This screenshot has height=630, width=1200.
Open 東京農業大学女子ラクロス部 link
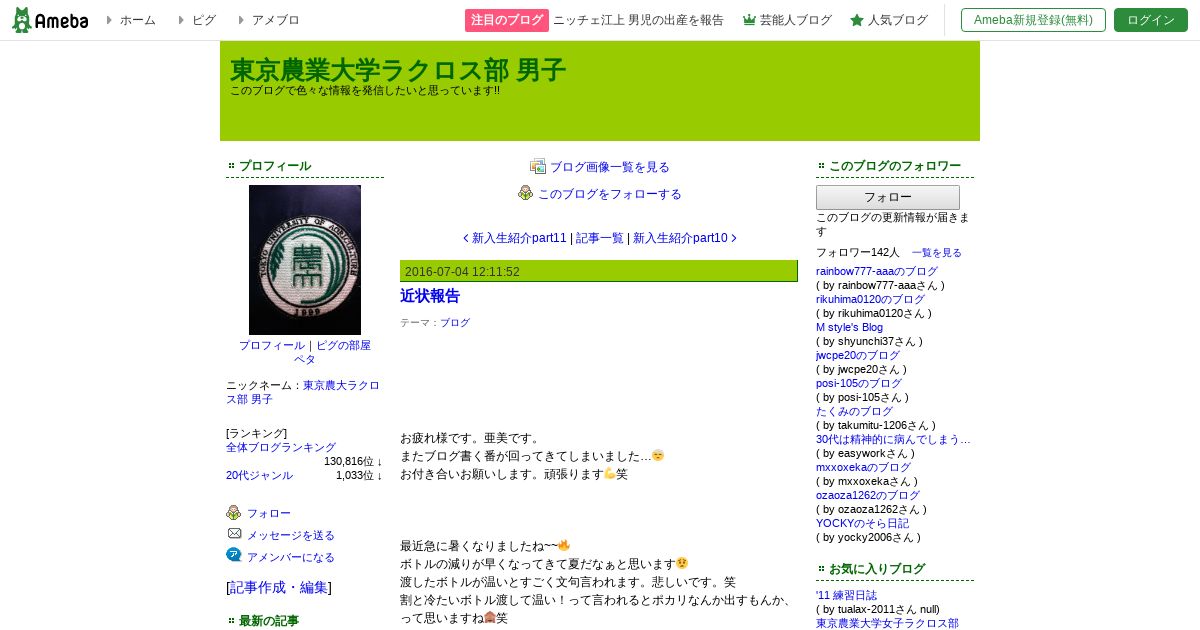887,623
